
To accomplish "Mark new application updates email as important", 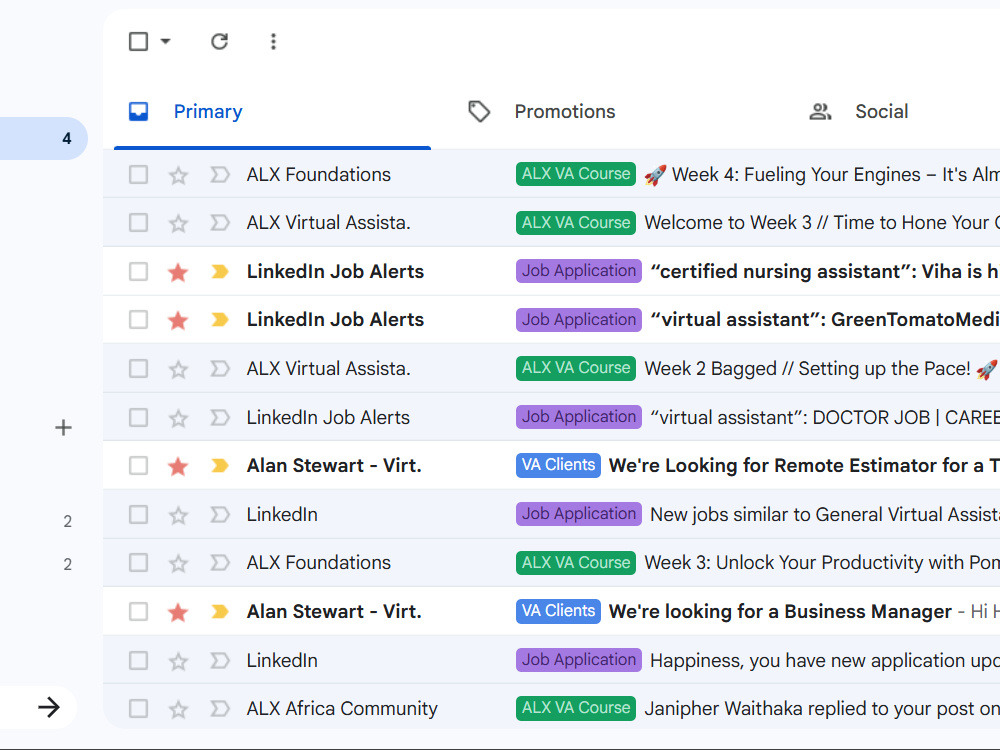I will [x=219, y=660].
